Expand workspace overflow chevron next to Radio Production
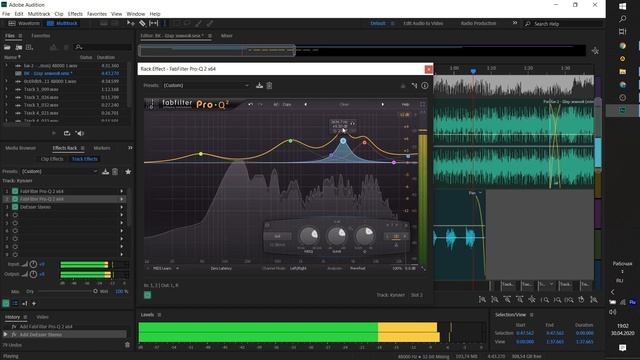 click(515, 23)
